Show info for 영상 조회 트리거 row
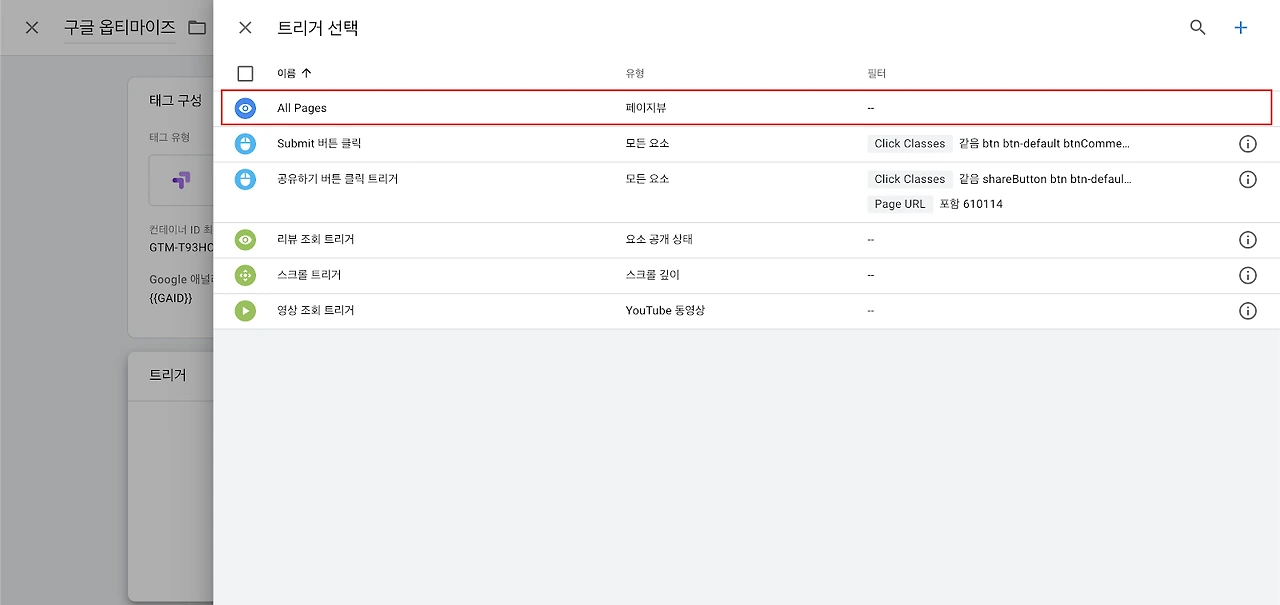 pos(1247,311)
